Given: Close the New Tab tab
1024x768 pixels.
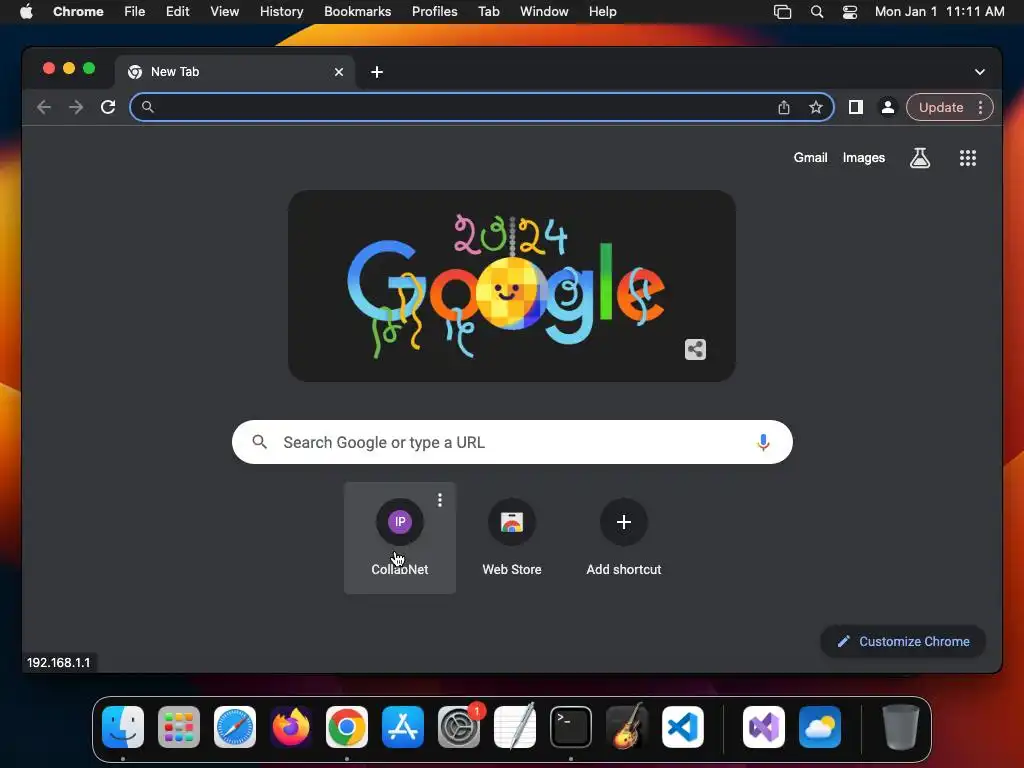Looking at the screenshot, I should pyautogui.click(x=339, y=72).
